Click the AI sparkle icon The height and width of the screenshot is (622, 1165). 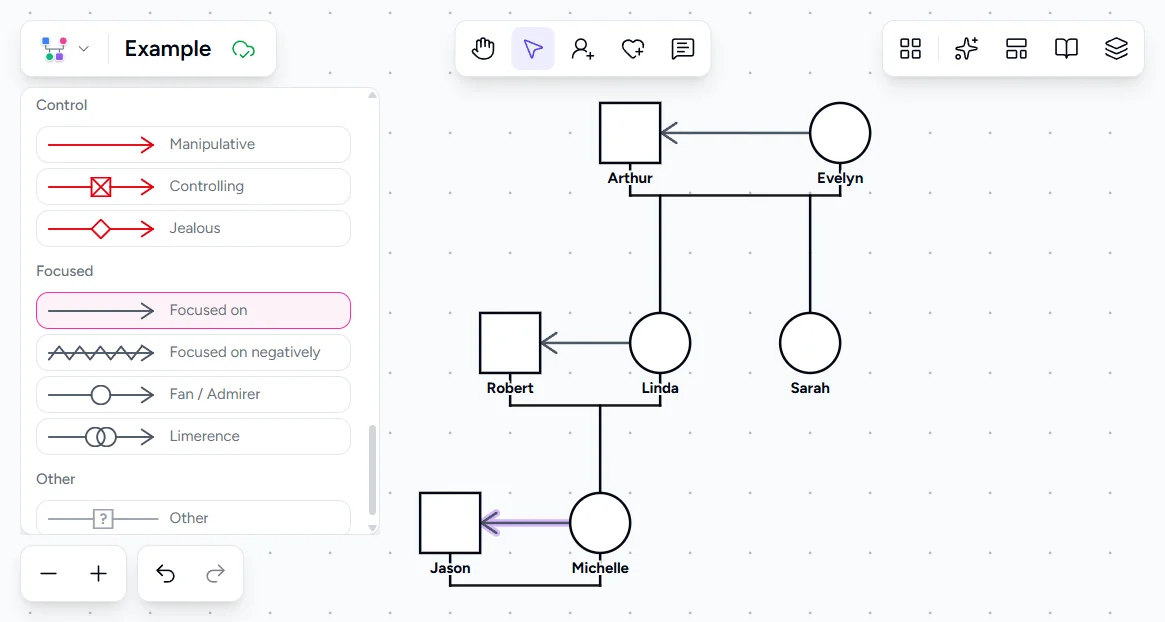pos(966,49)
